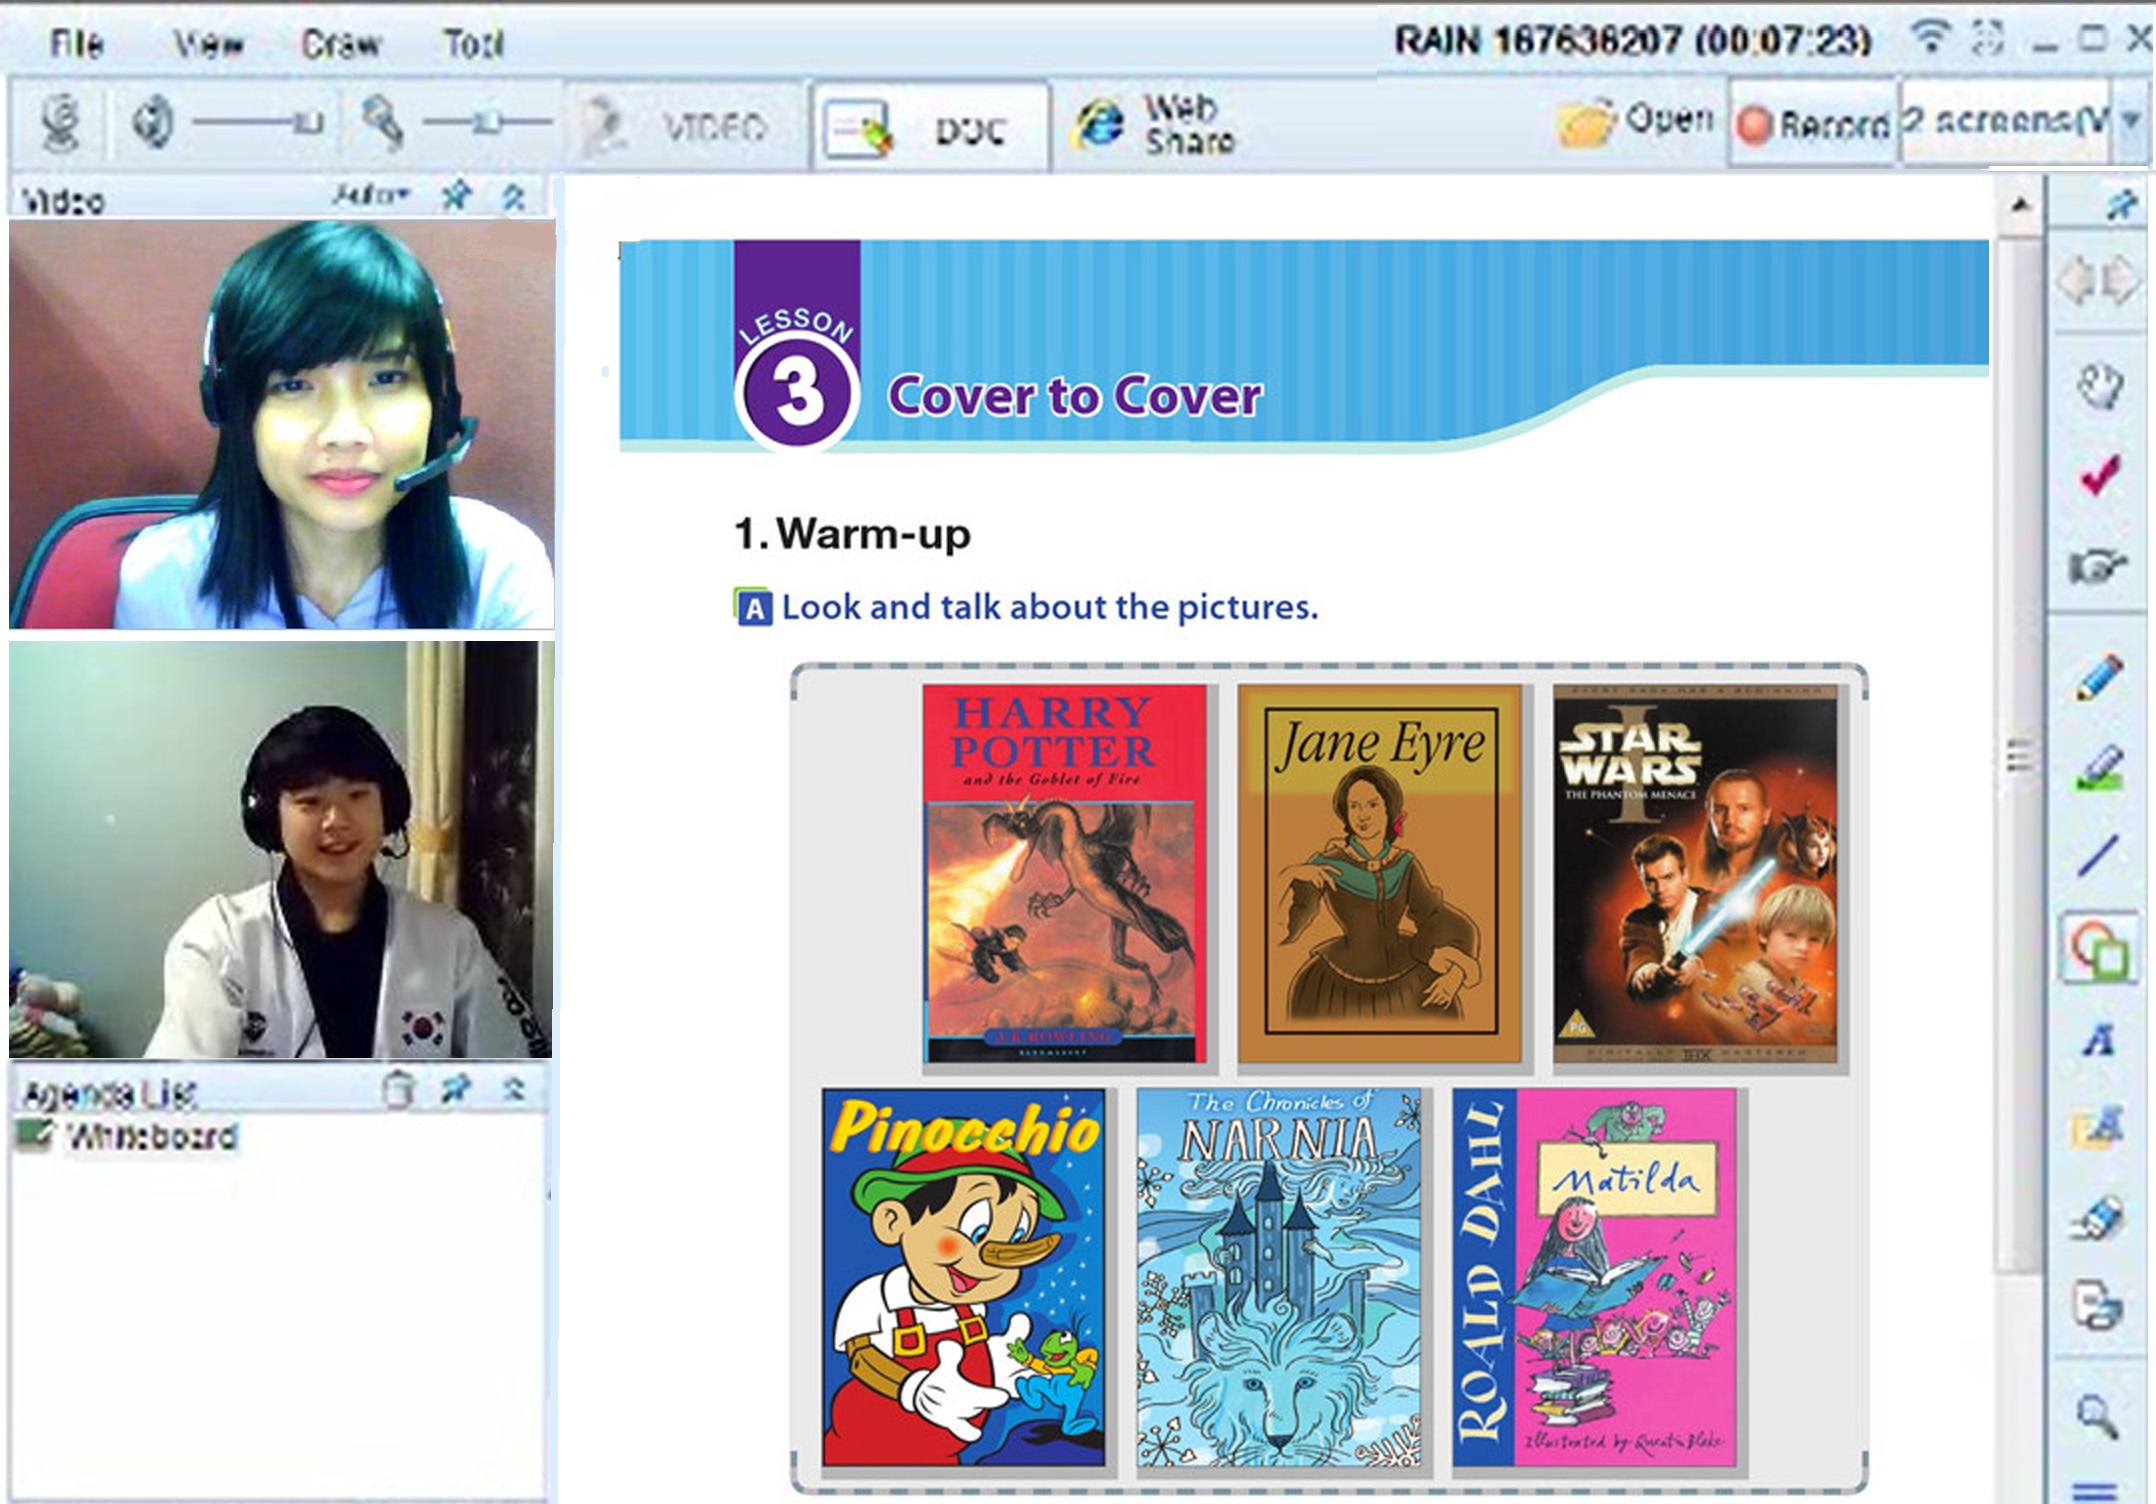Select the red checkmark tool

(x=2100, y=476)
